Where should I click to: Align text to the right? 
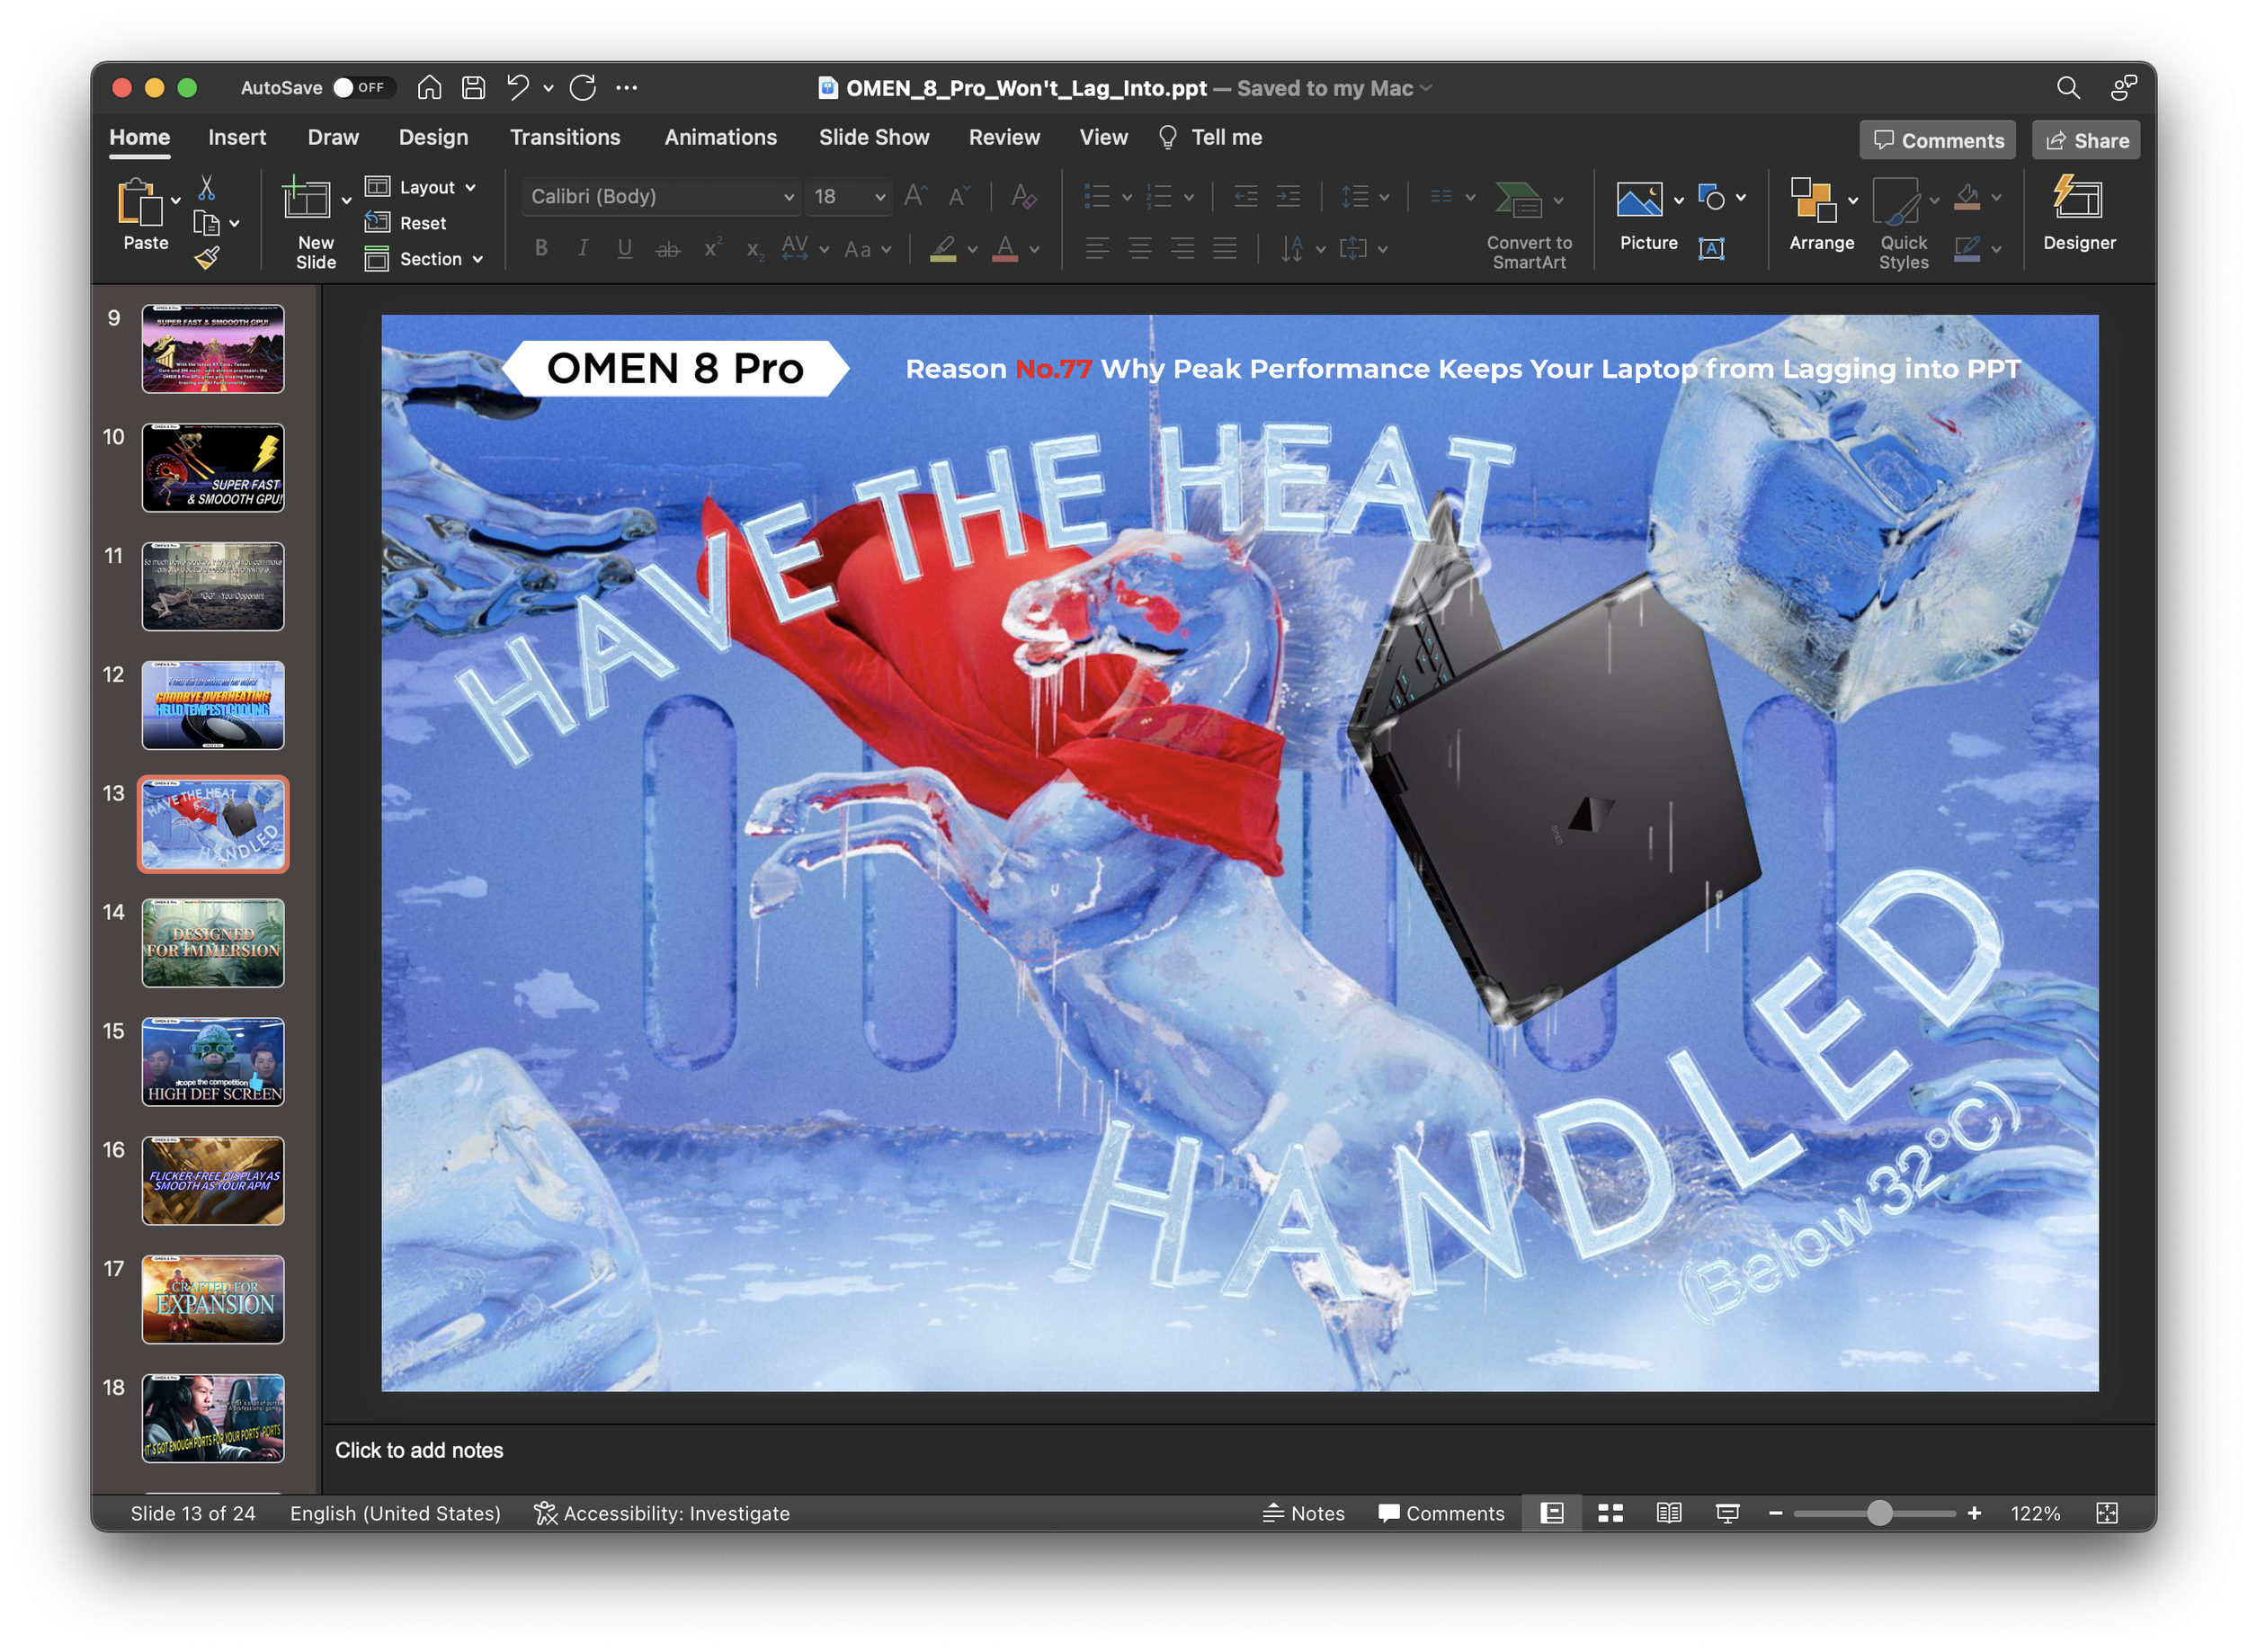pos(1183,249)
